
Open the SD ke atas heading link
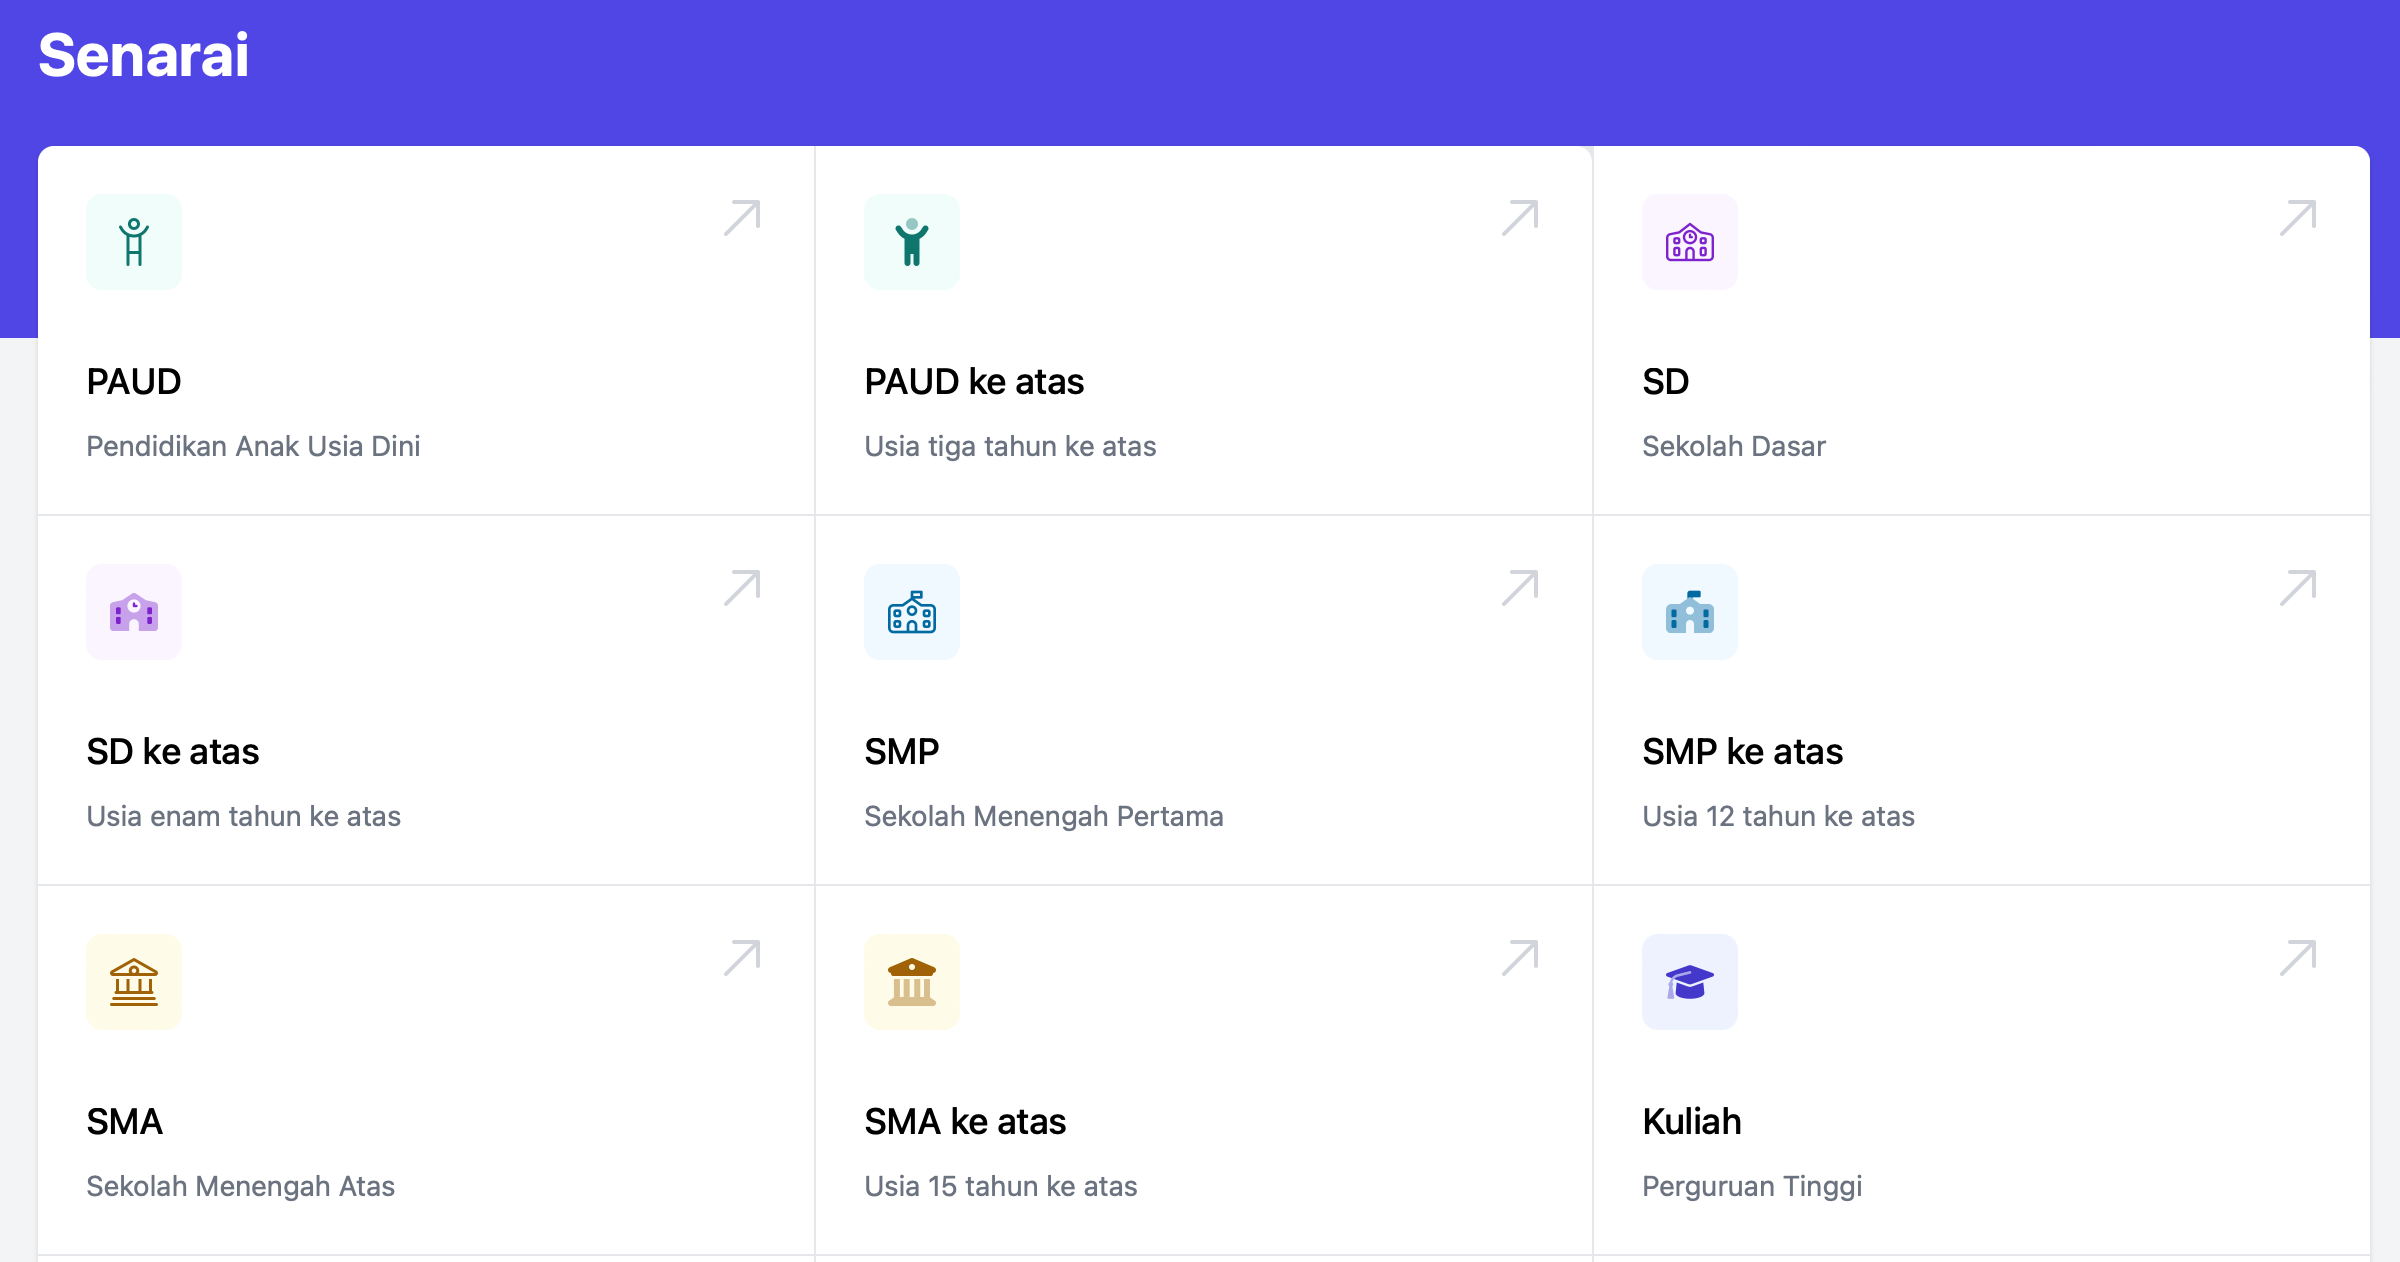click(x=173, y=752)
